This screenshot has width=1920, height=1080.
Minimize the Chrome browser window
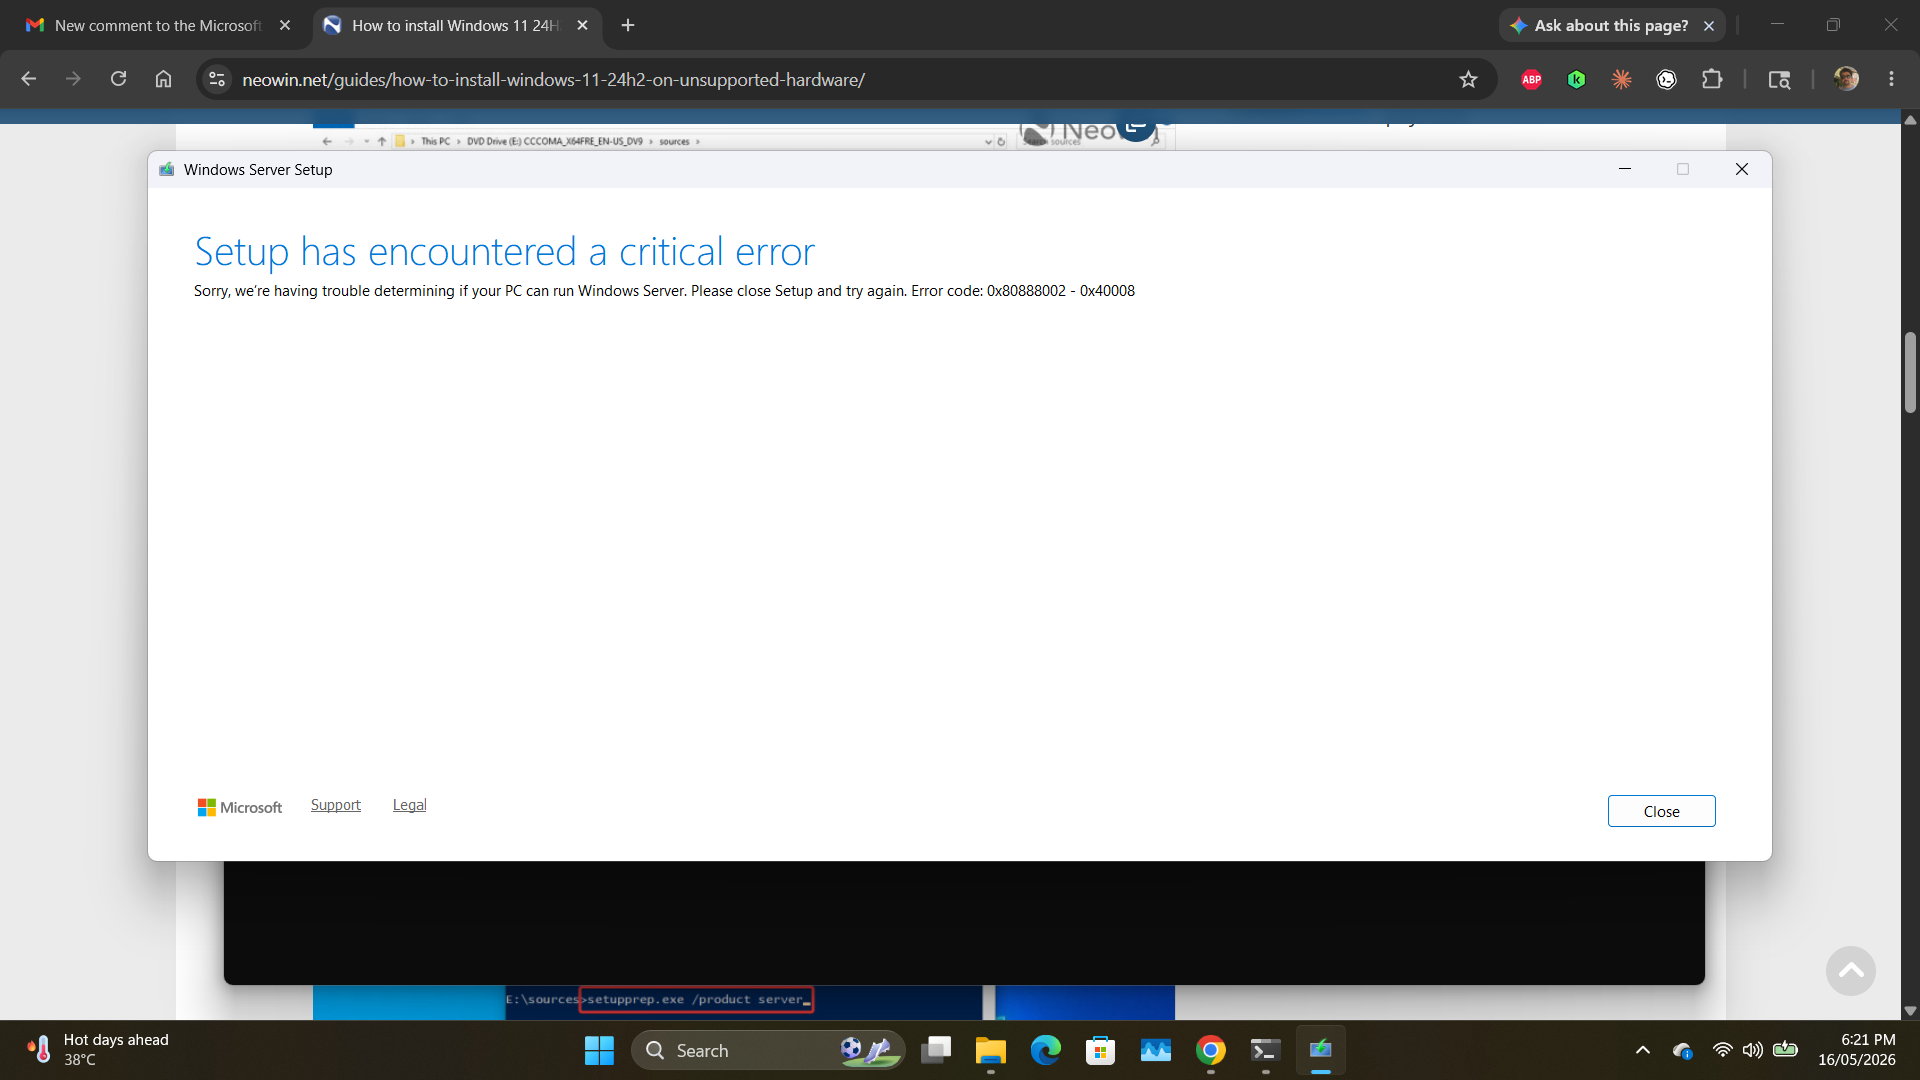pos(1777,25)
